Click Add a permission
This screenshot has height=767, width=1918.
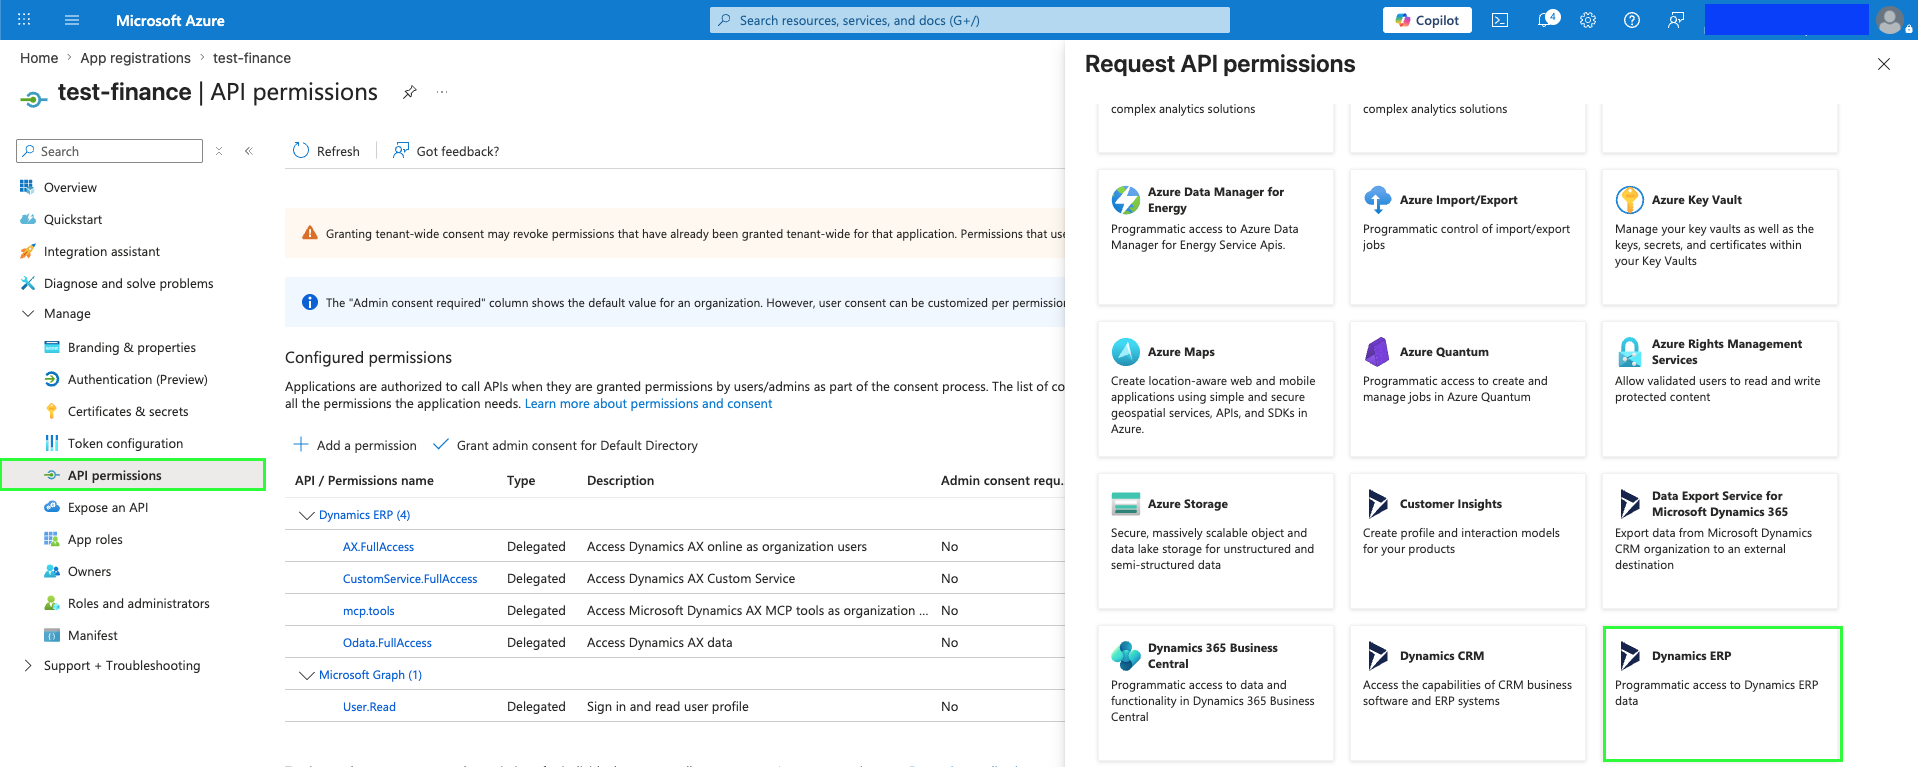[355, 445]
